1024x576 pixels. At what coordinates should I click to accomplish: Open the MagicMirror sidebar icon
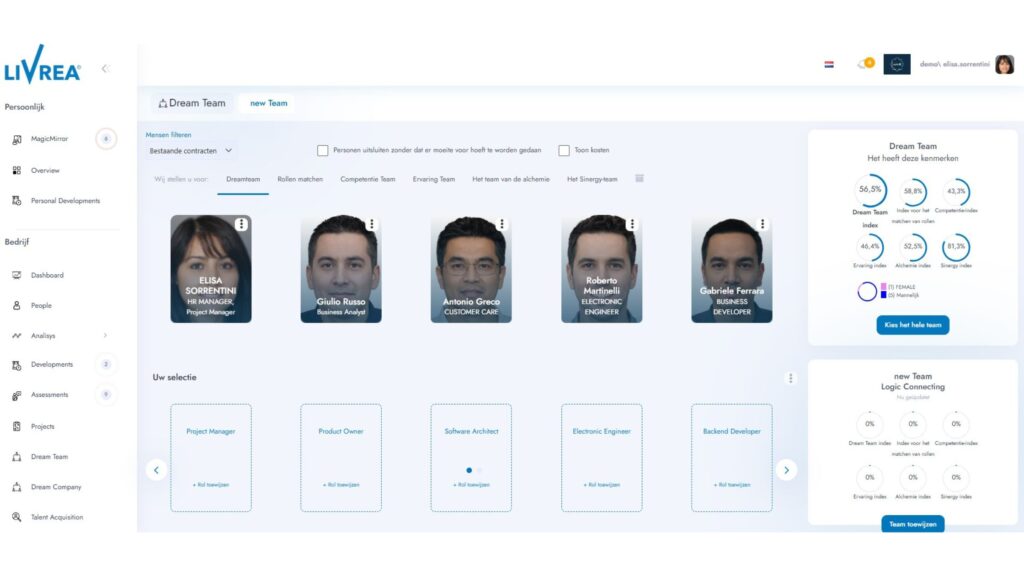(x=17, y=139)
